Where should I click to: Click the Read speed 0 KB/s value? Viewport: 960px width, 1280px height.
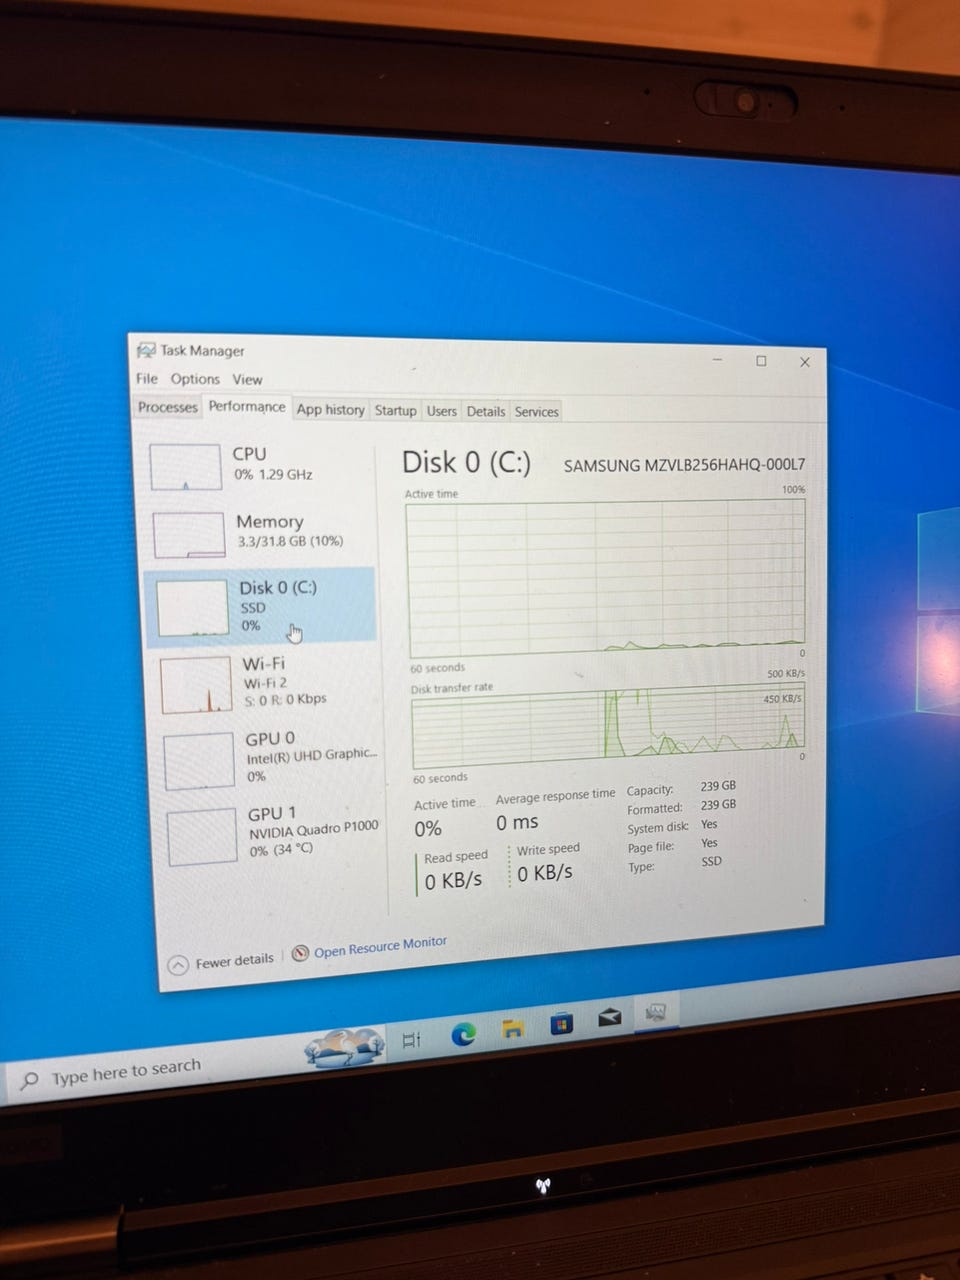pos(453,881)
